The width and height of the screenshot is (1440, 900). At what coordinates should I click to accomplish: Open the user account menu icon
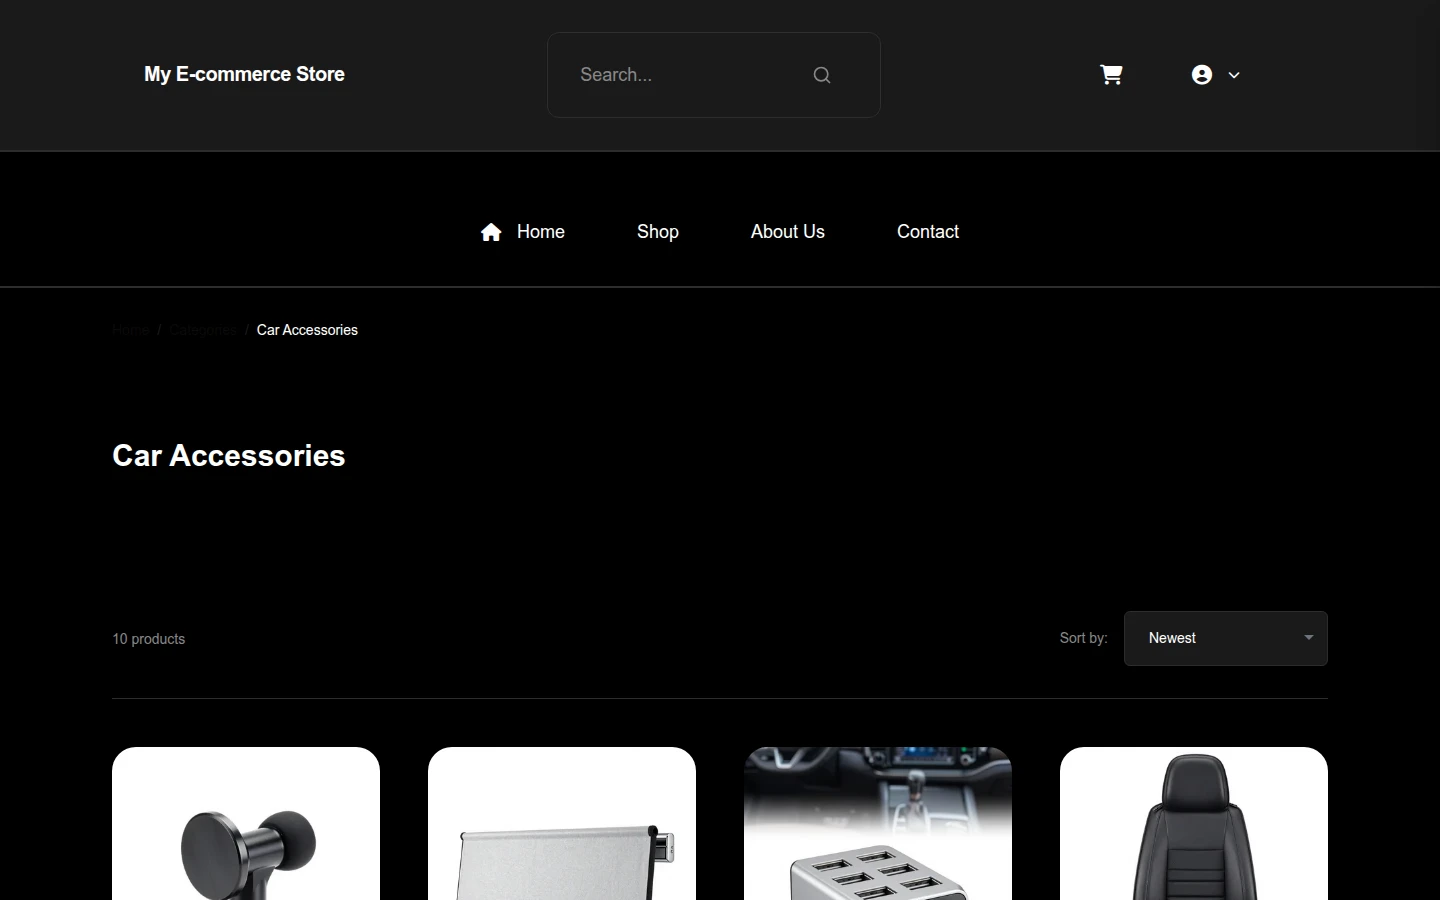tap(1202, 75)
